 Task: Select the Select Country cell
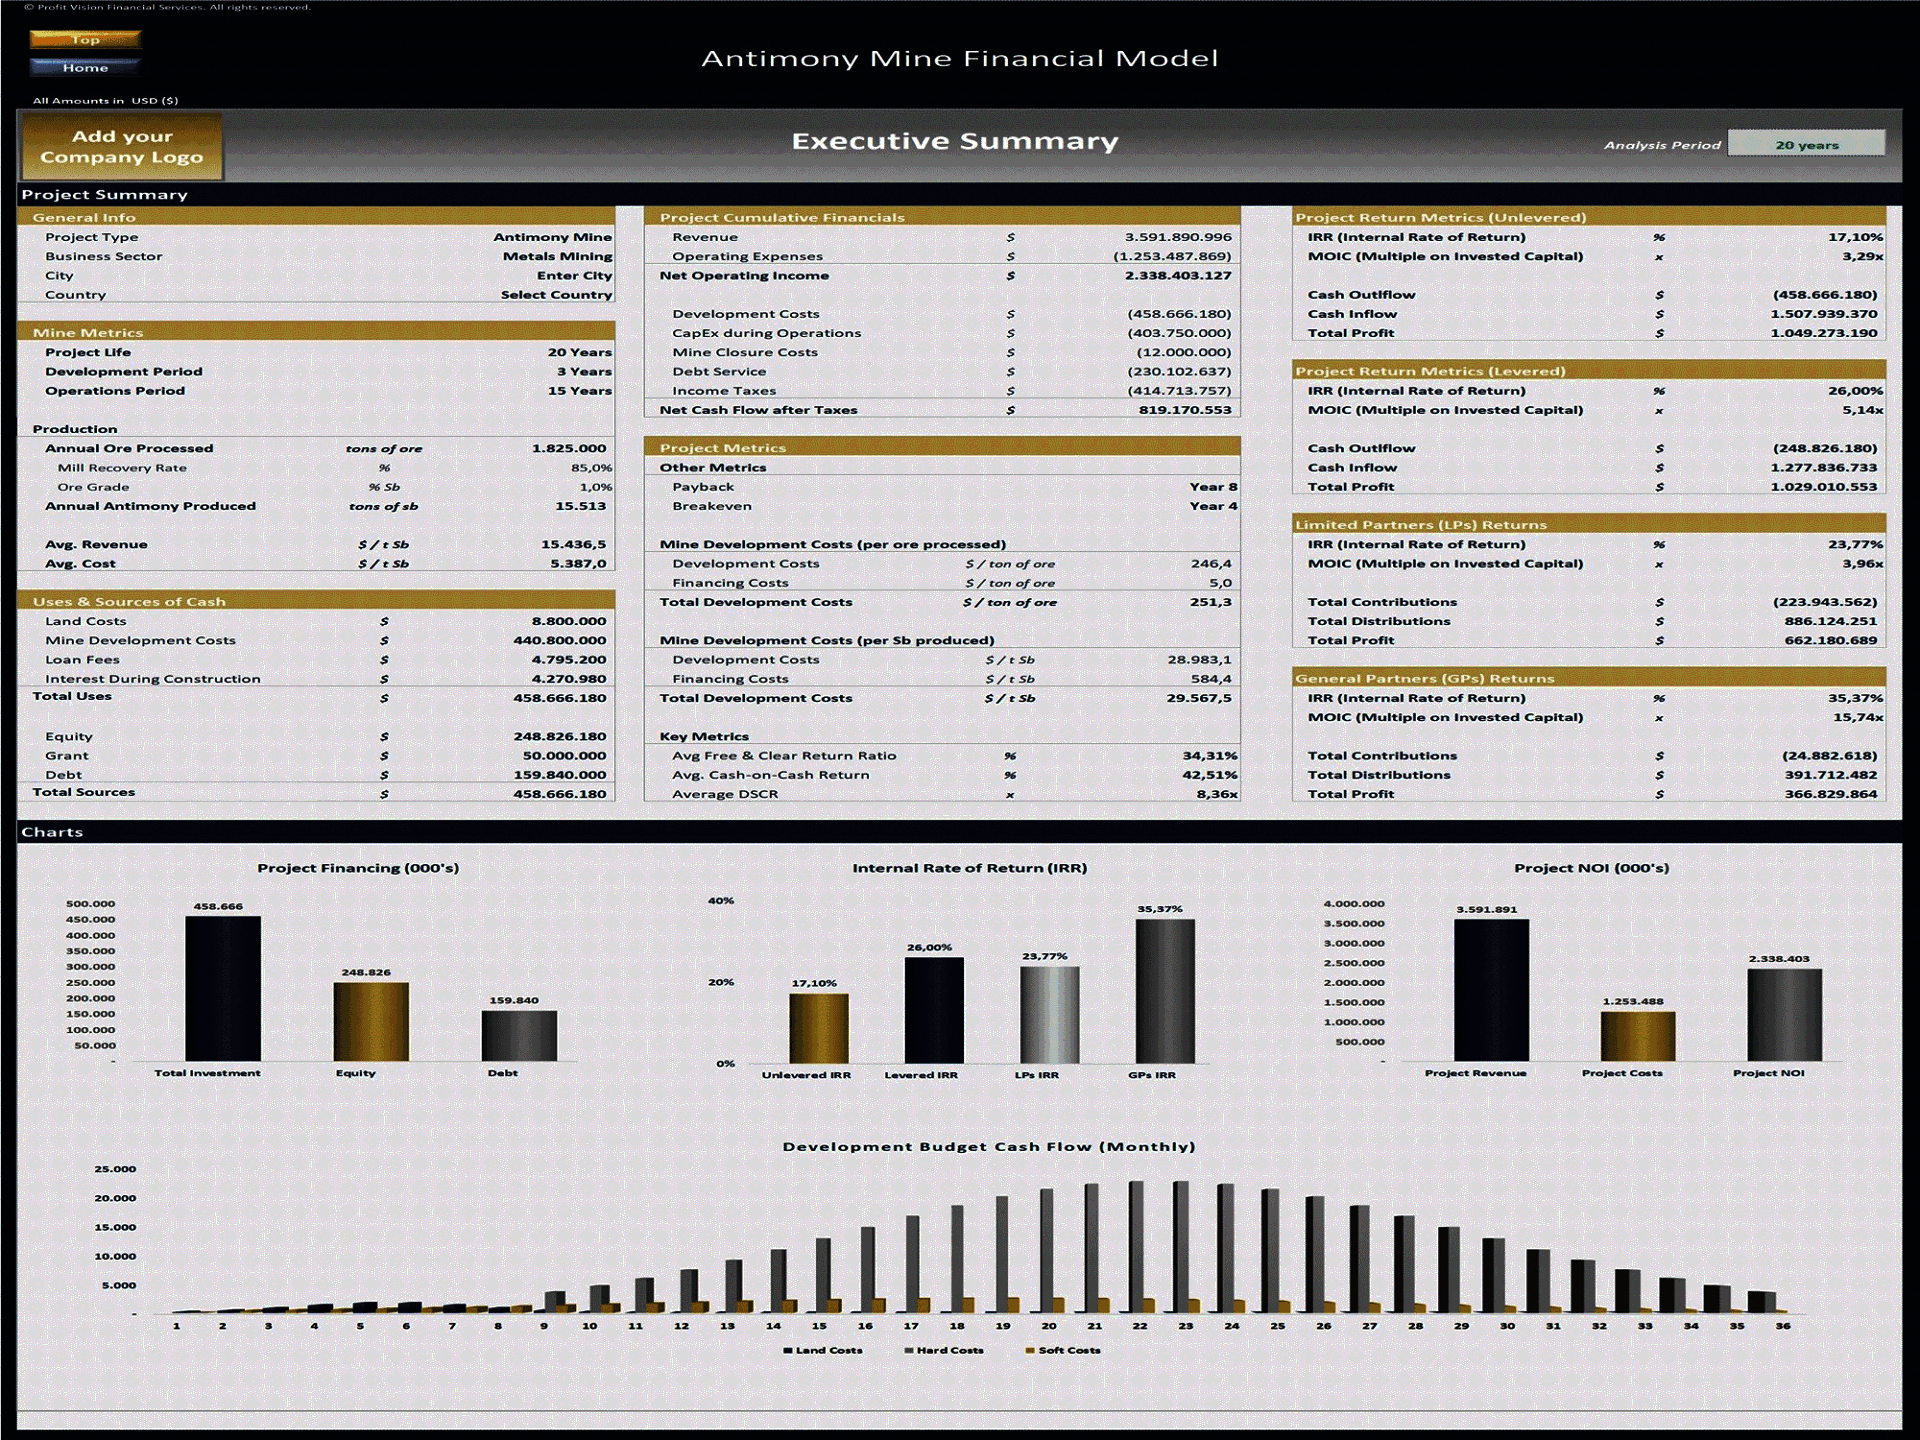tap(556, 294)
